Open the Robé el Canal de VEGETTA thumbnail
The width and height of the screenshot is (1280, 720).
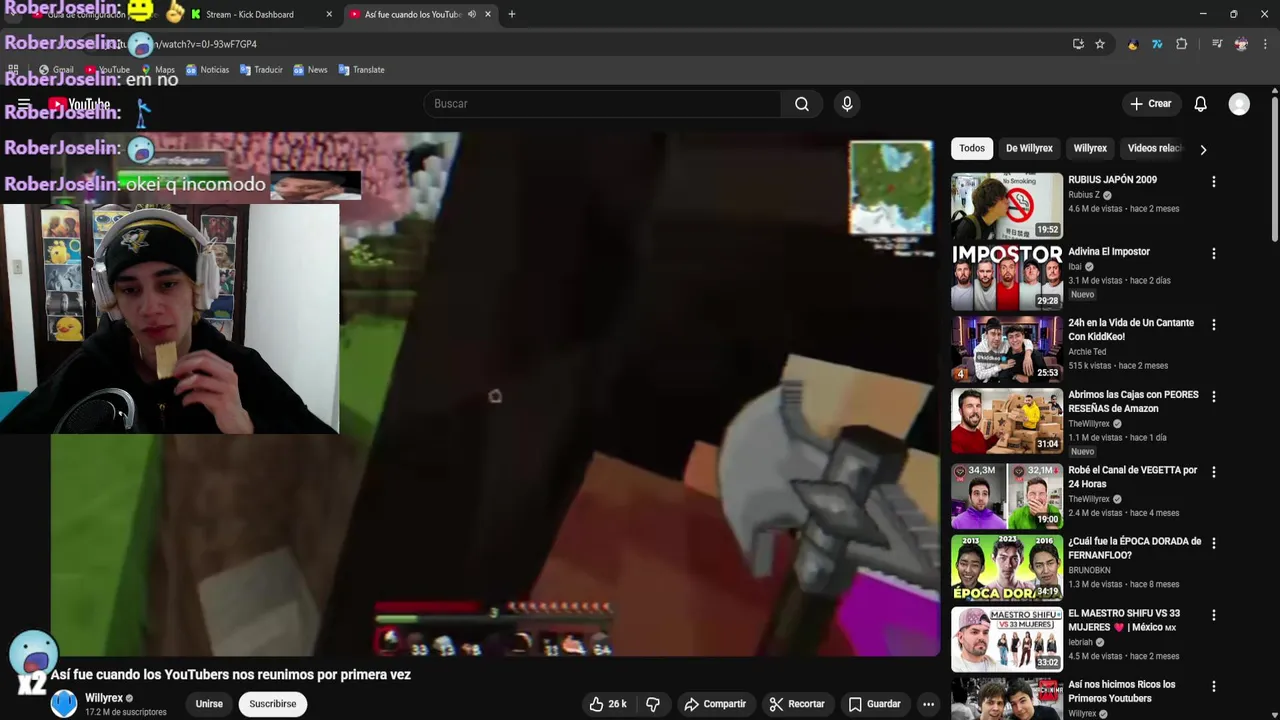(x=1007, y=496)
